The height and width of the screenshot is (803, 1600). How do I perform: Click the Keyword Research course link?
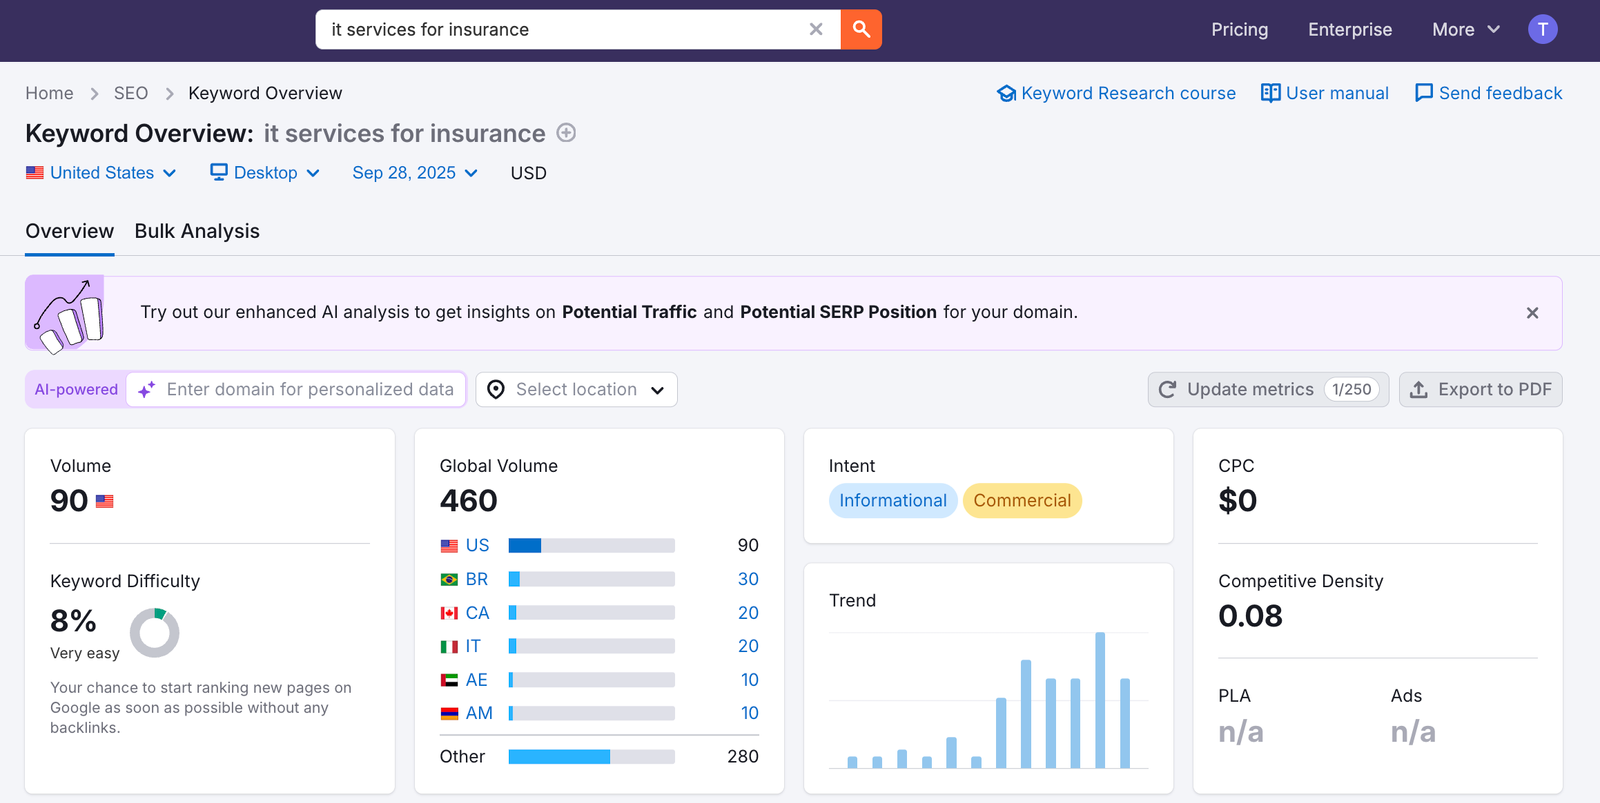click(x=1117, y=93)
